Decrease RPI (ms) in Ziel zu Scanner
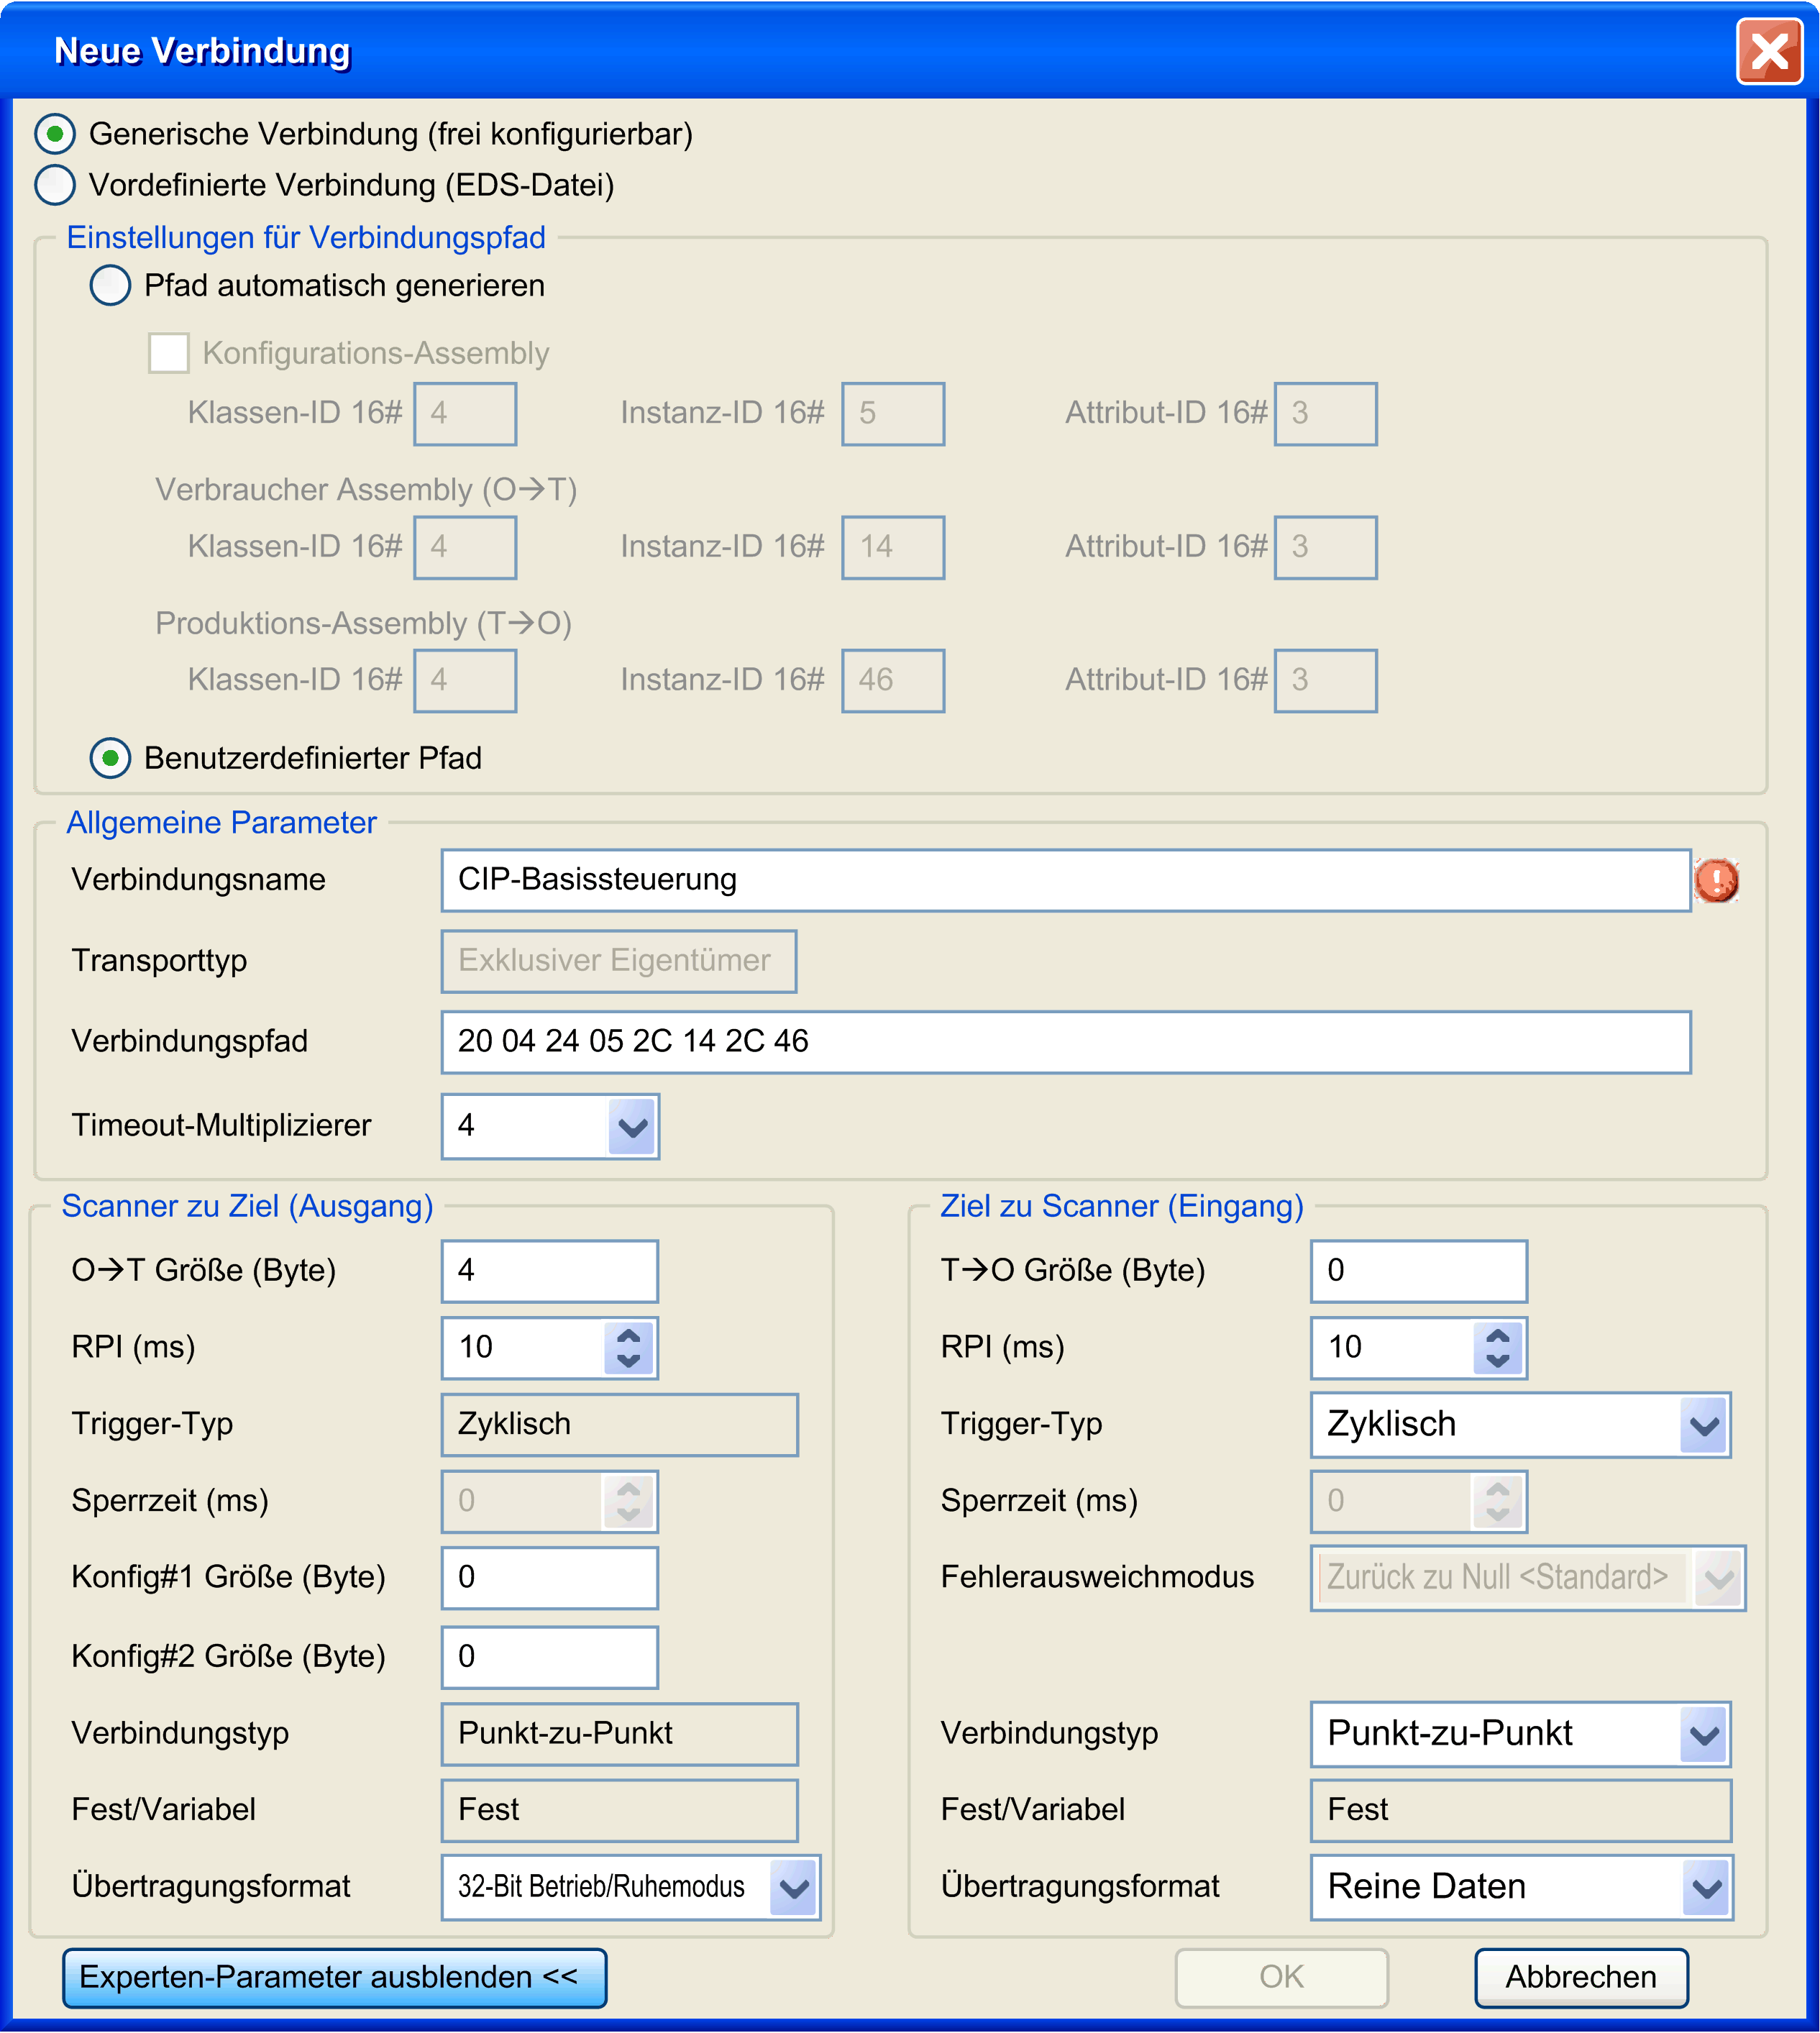The image size is (1820, 2033). point(1498,1361)
